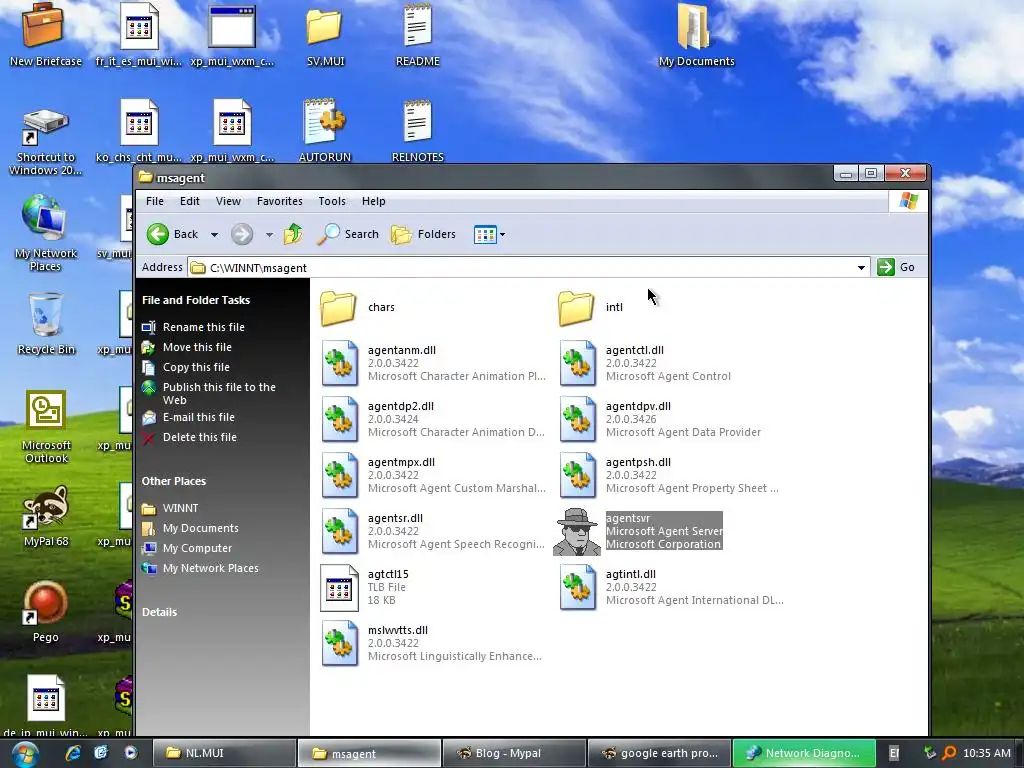The image size is (1024, 768).
Task: Switch to NL.MUI taskbar window
Action: point(224,753)
